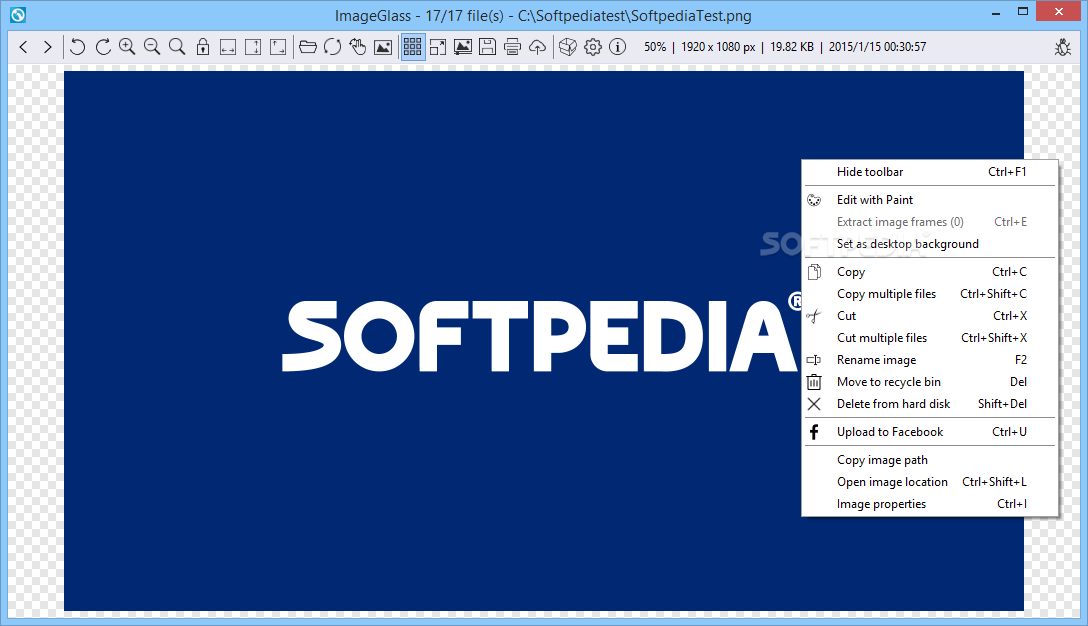Select Edit with Paint

click(930, 200)
